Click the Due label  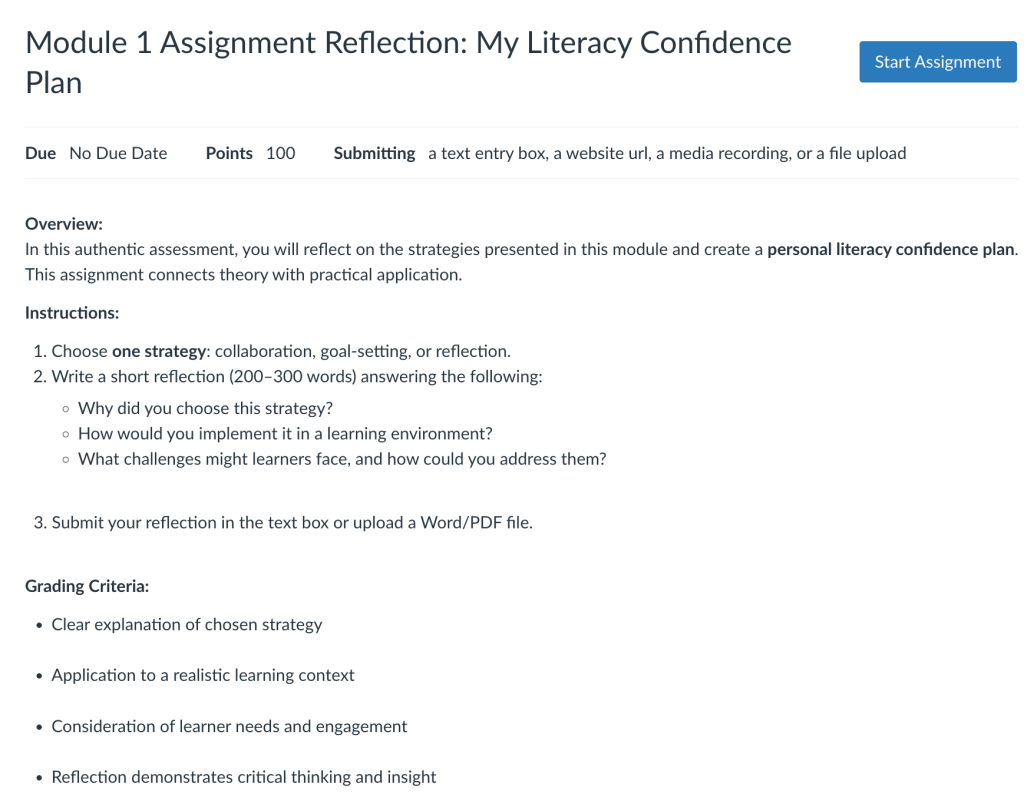click(x=40, y=153)
